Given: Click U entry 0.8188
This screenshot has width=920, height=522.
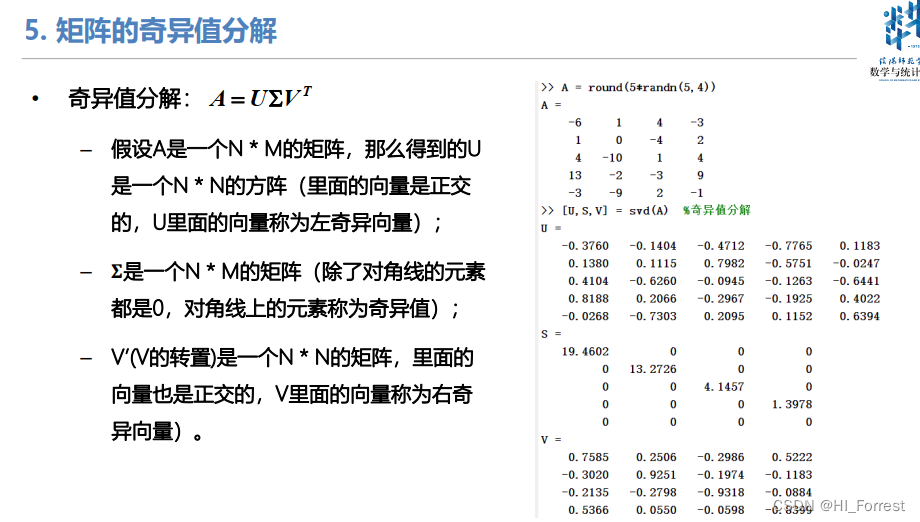Looking at the screenshot, I should coord(588,299).
